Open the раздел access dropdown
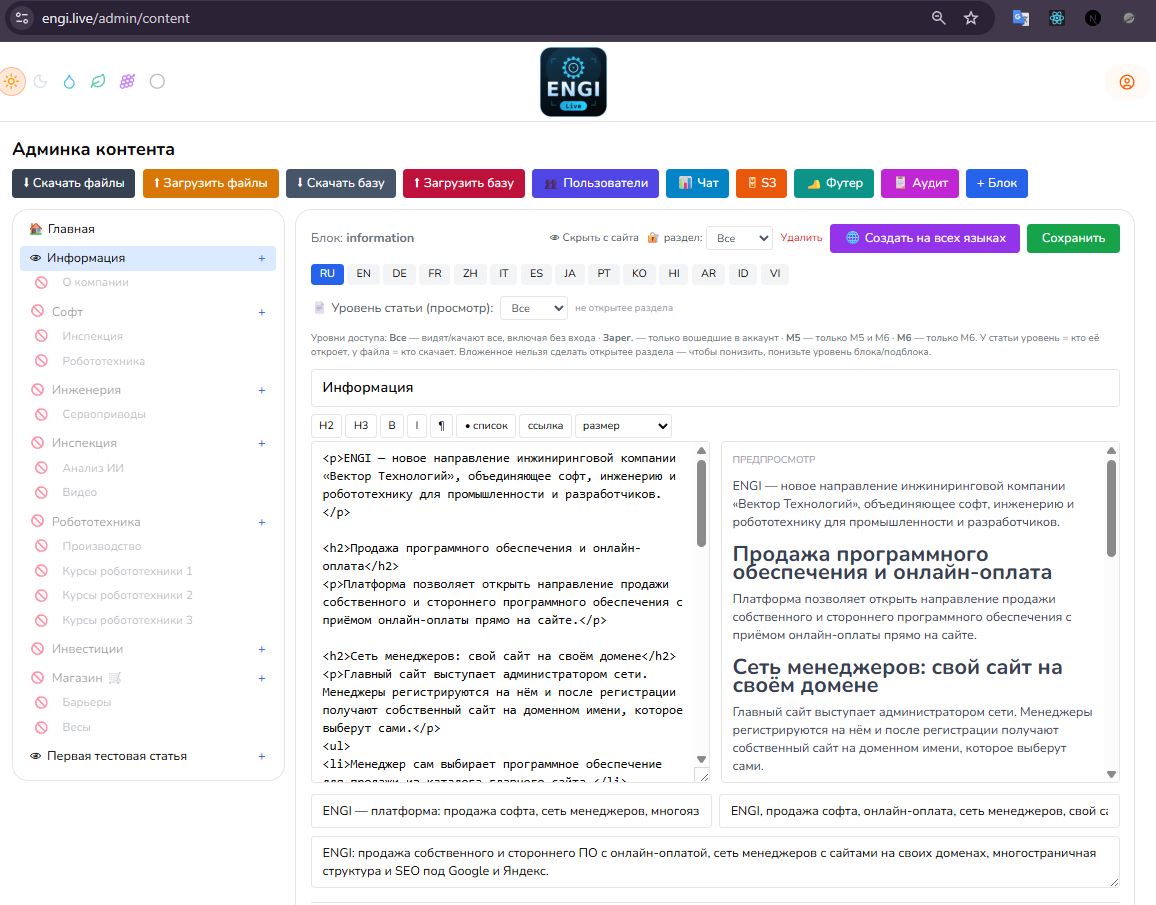 click(739, 238)
